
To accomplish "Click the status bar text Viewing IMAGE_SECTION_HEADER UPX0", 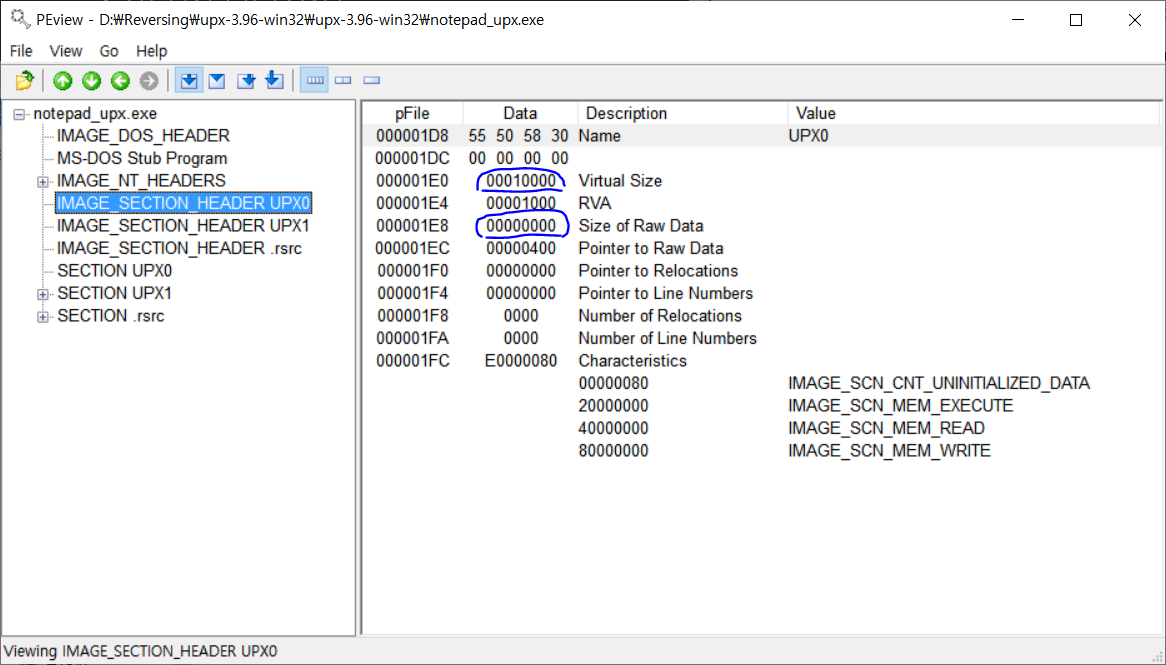I will 141,651.
